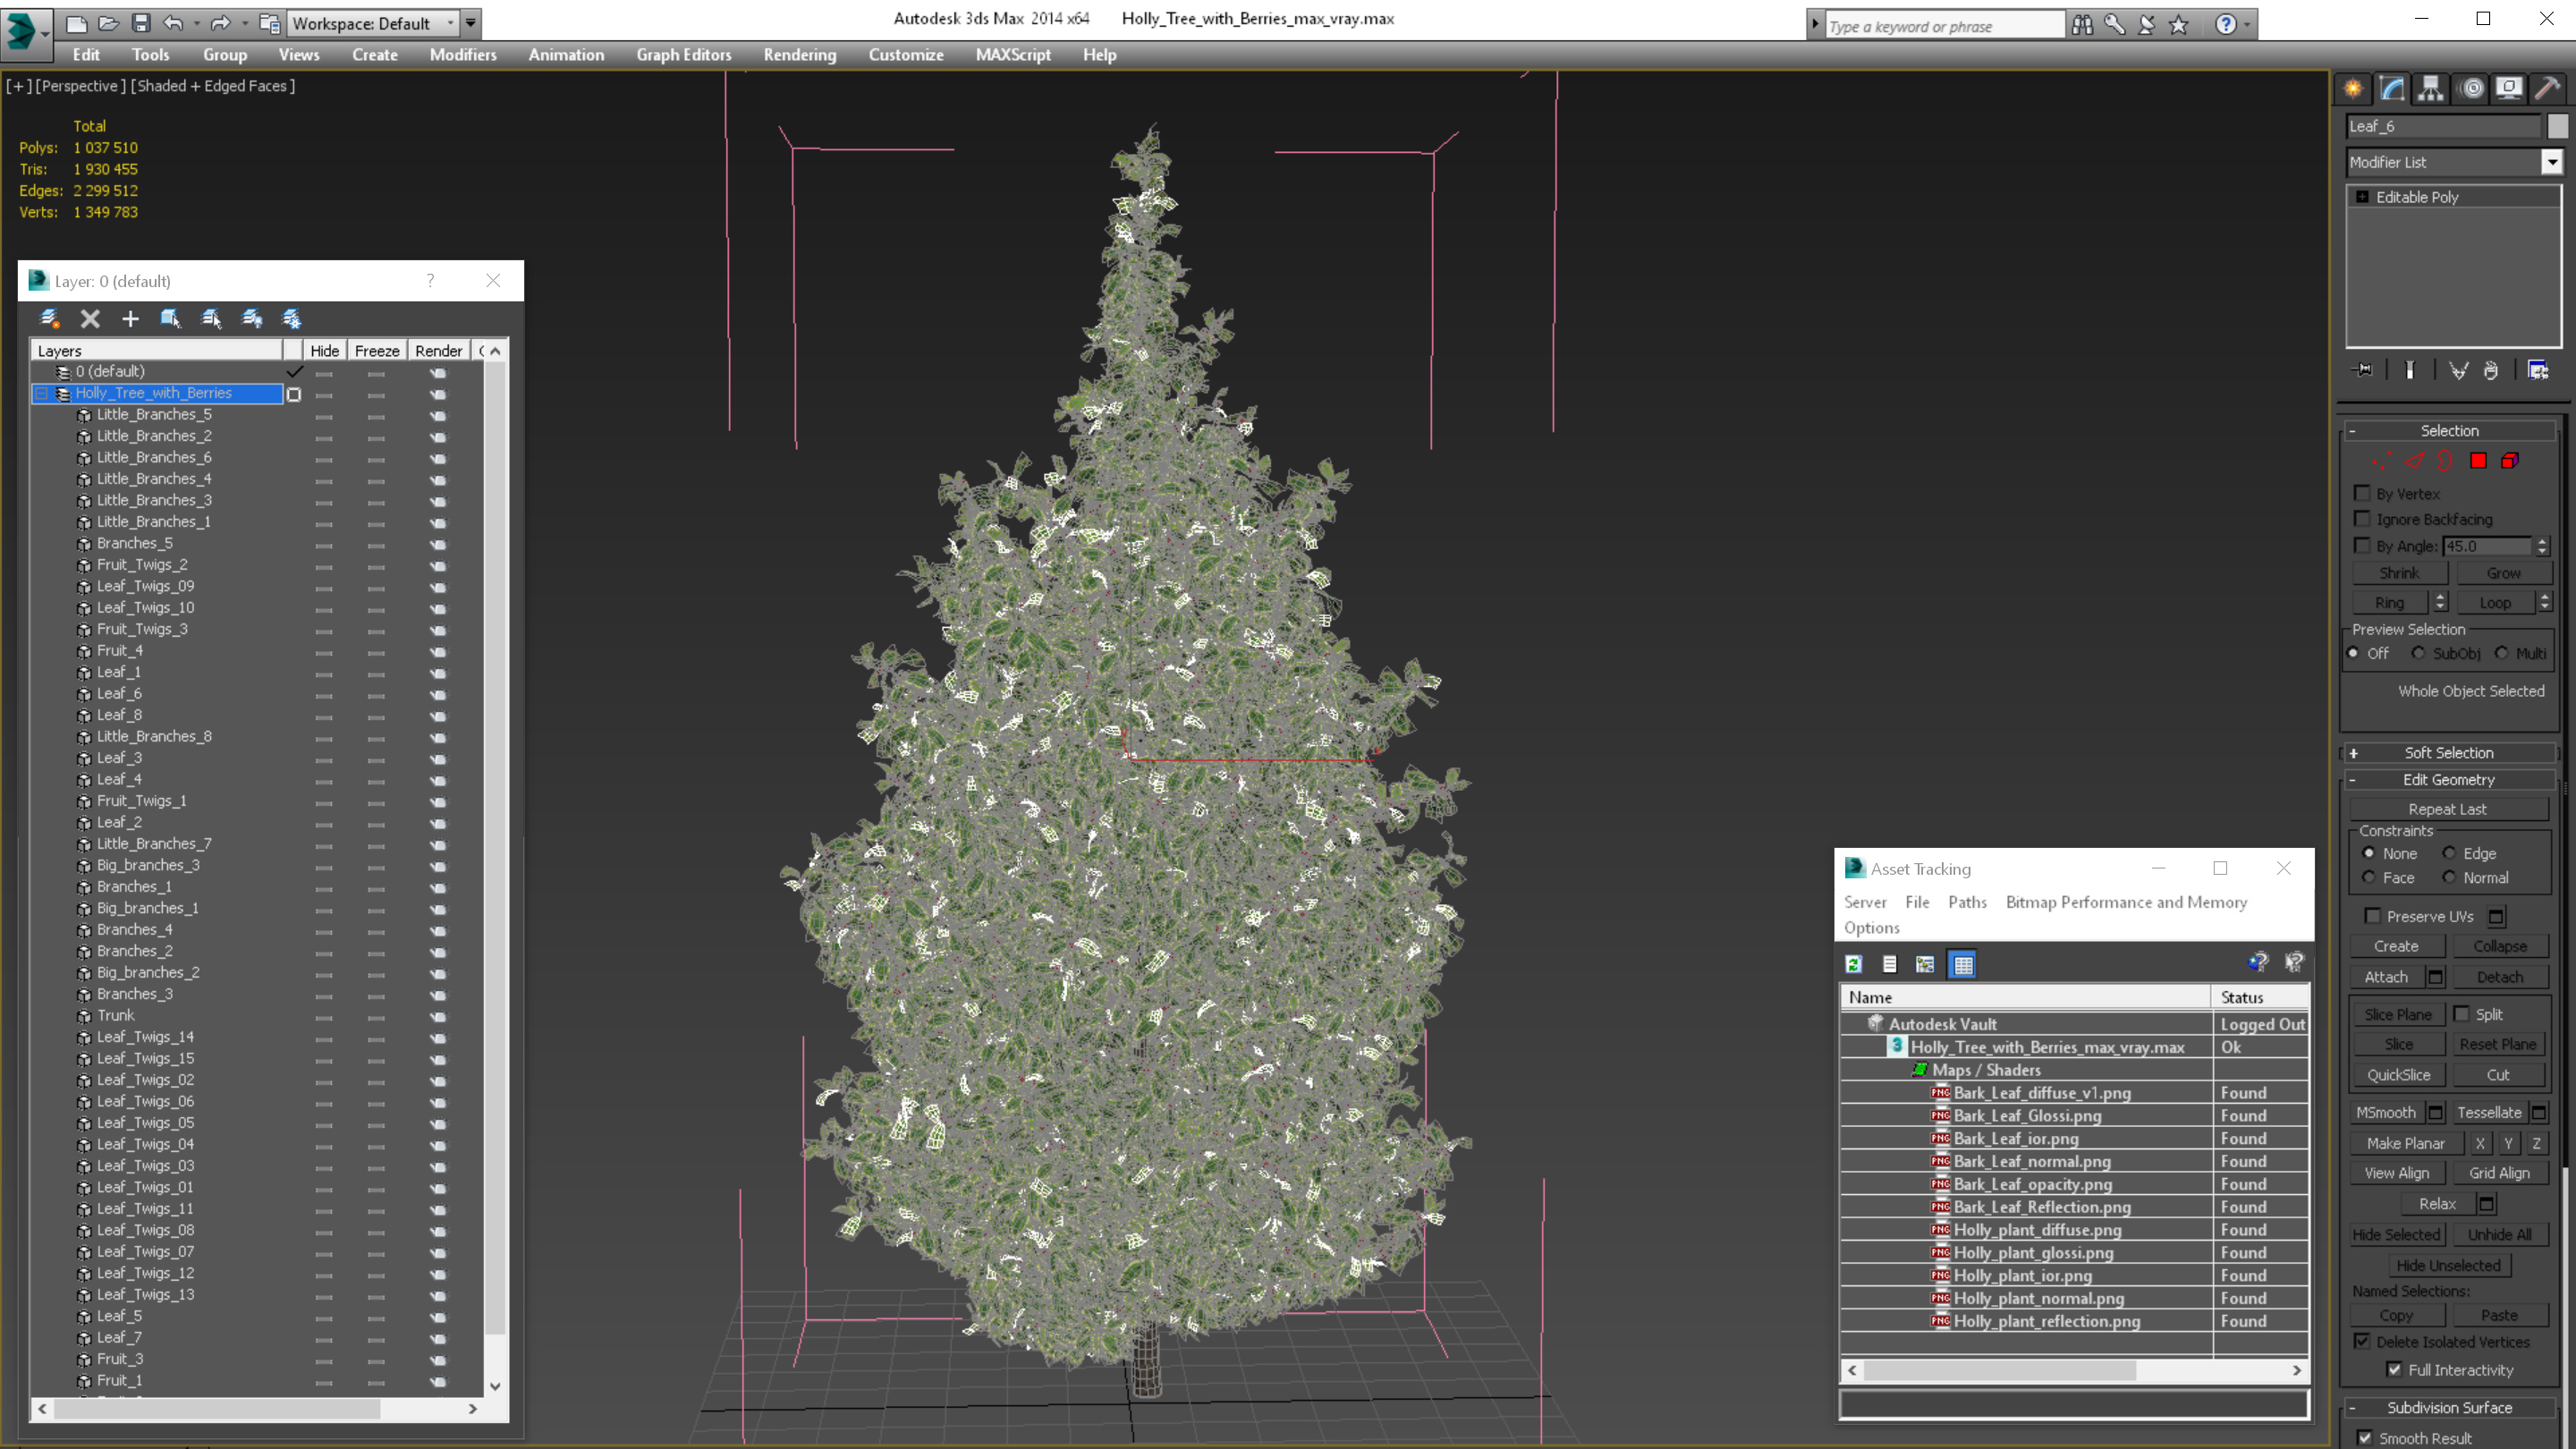
Task: Click the favorites star icon in title bar
Action: [x=2179, y=25]
